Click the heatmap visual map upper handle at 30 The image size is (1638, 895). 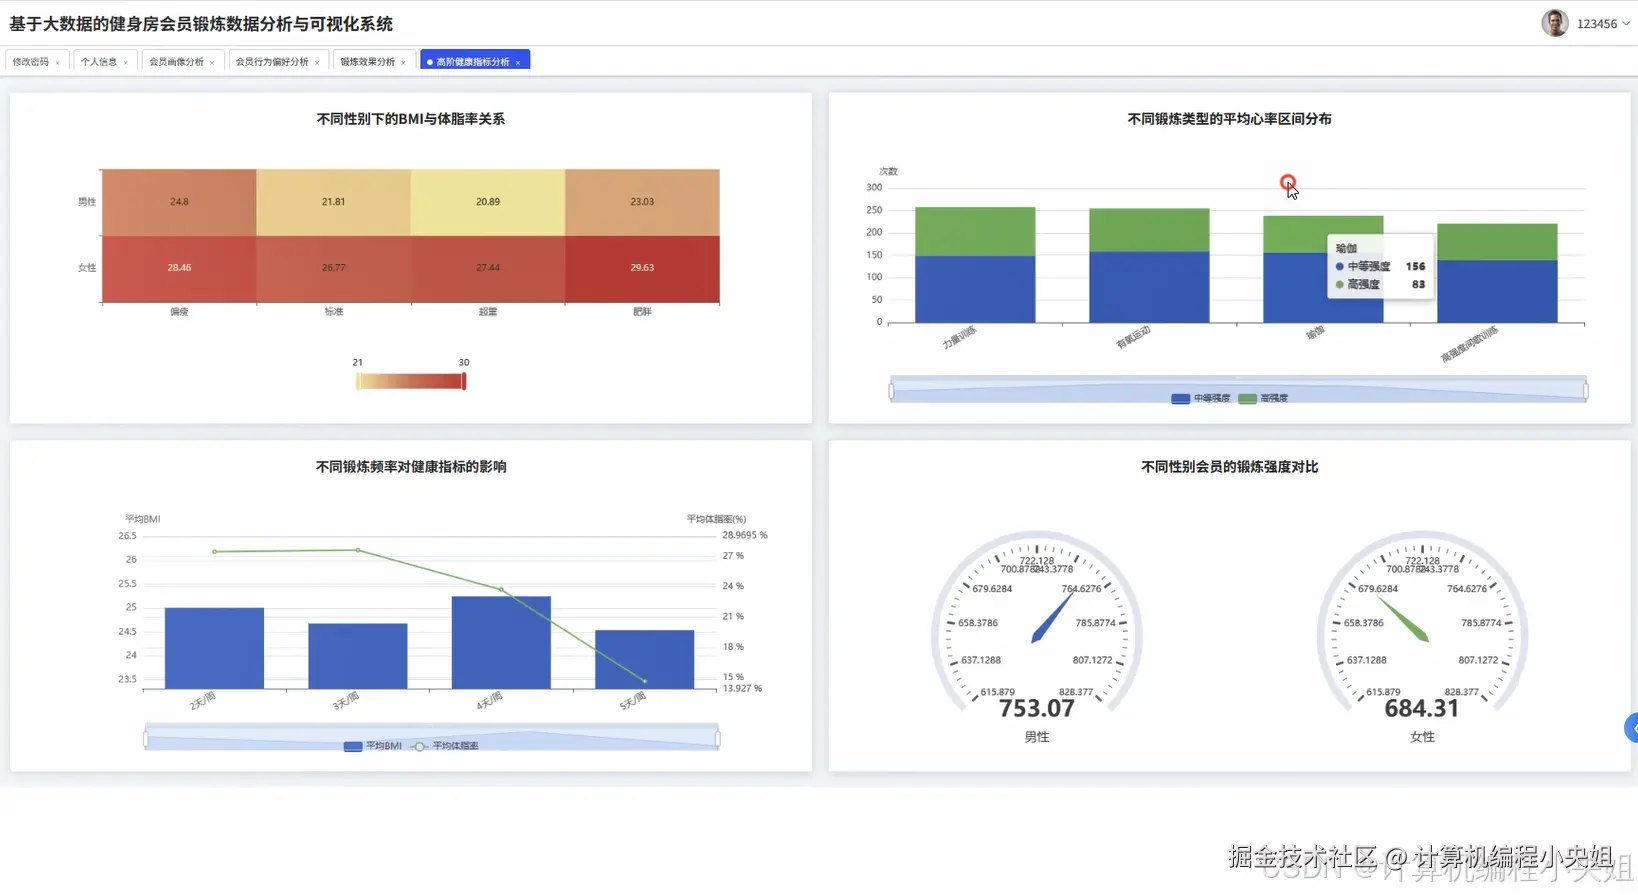click(x=464, y=381)
